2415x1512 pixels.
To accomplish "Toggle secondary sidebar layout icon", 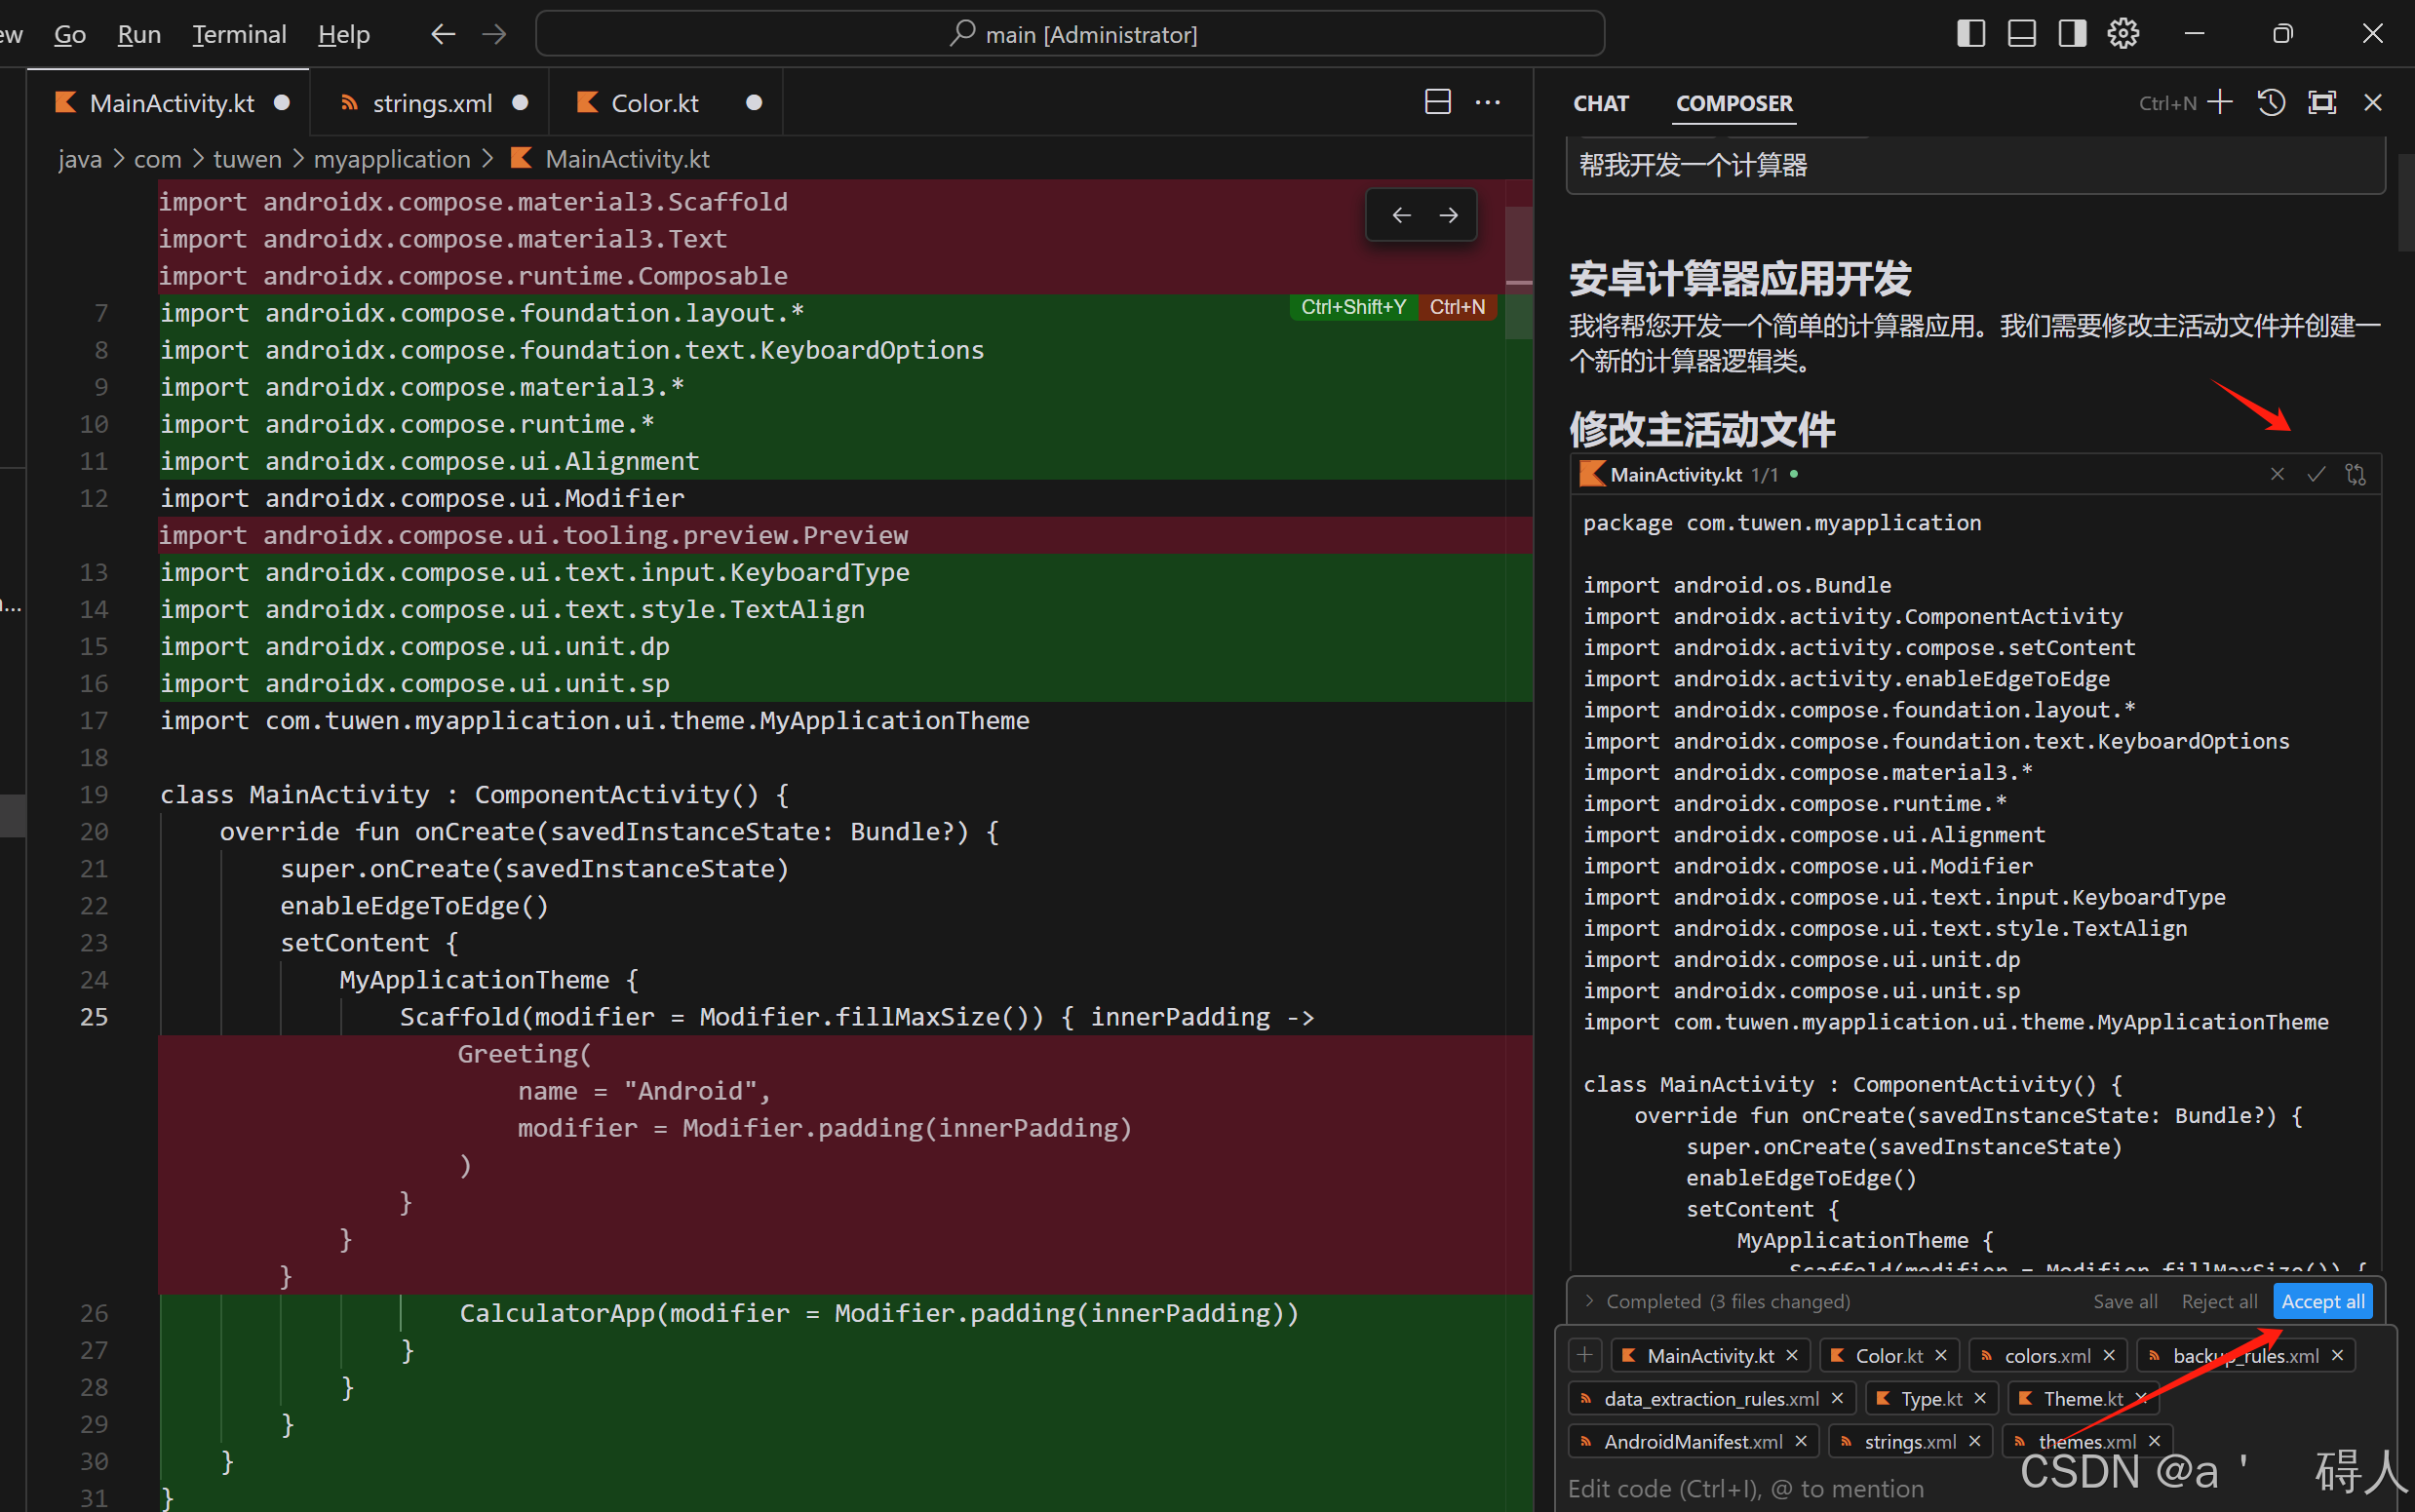I will [2072, 34].
